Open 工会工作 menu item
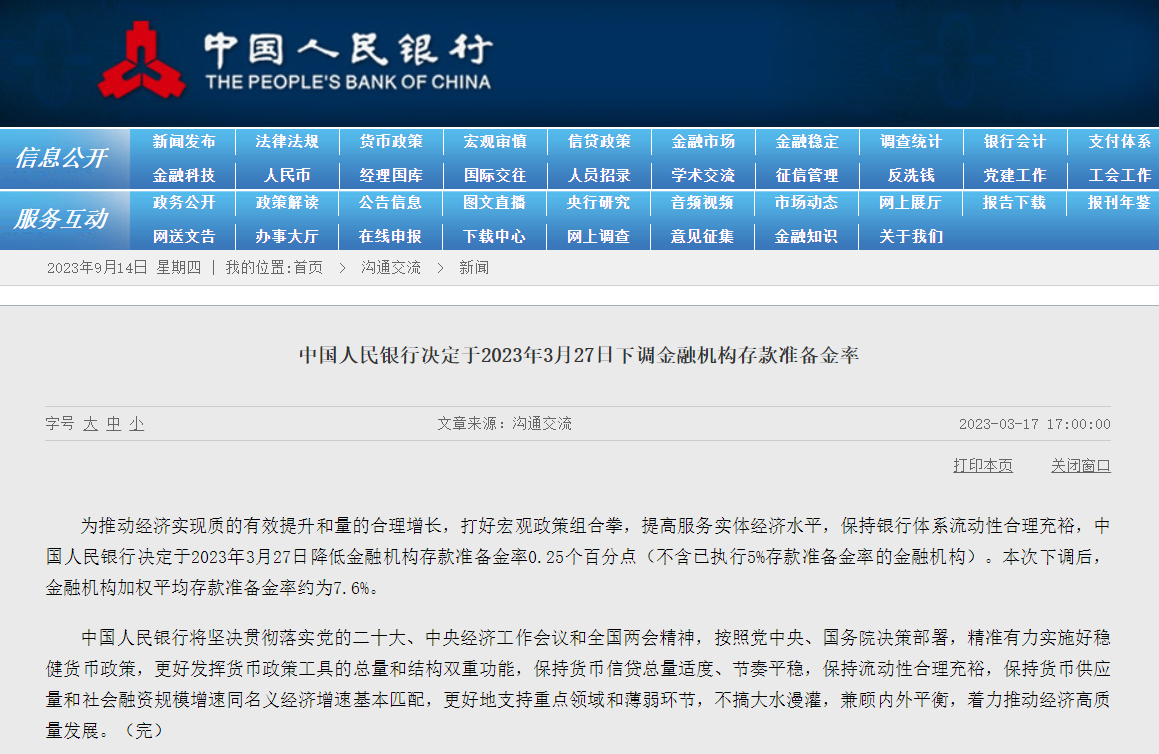Viewport: 1159px width, 754px height. pos(1120,175)
